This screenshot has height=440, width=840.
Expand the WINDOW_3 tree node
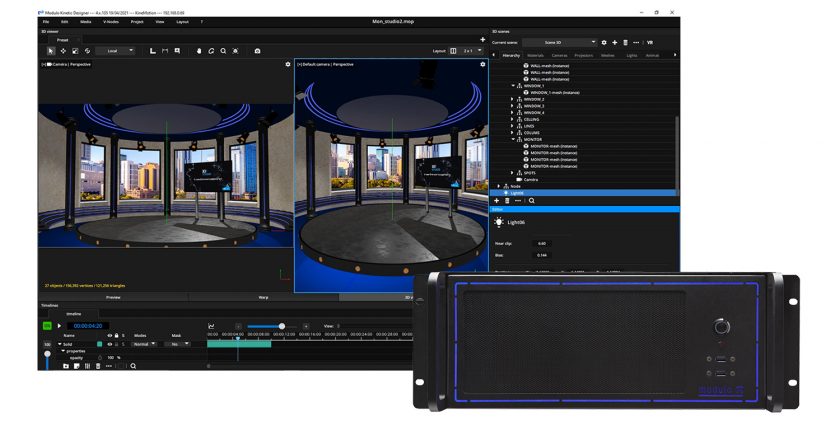click(x=513, y=106)
